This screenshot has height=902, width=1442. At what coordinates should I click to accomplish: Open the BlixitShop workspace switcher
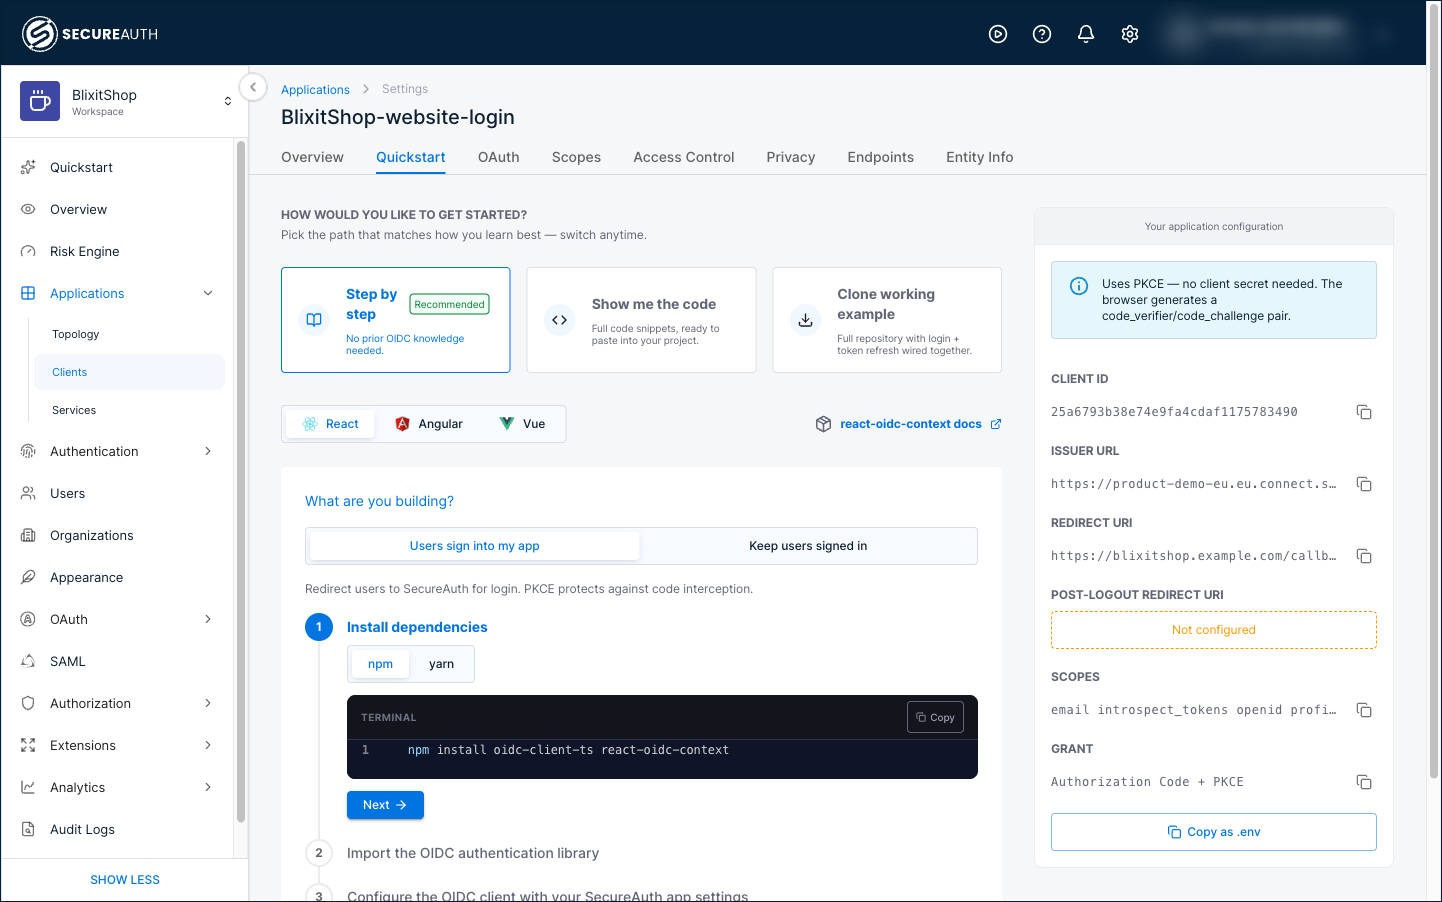pos(228,101)
